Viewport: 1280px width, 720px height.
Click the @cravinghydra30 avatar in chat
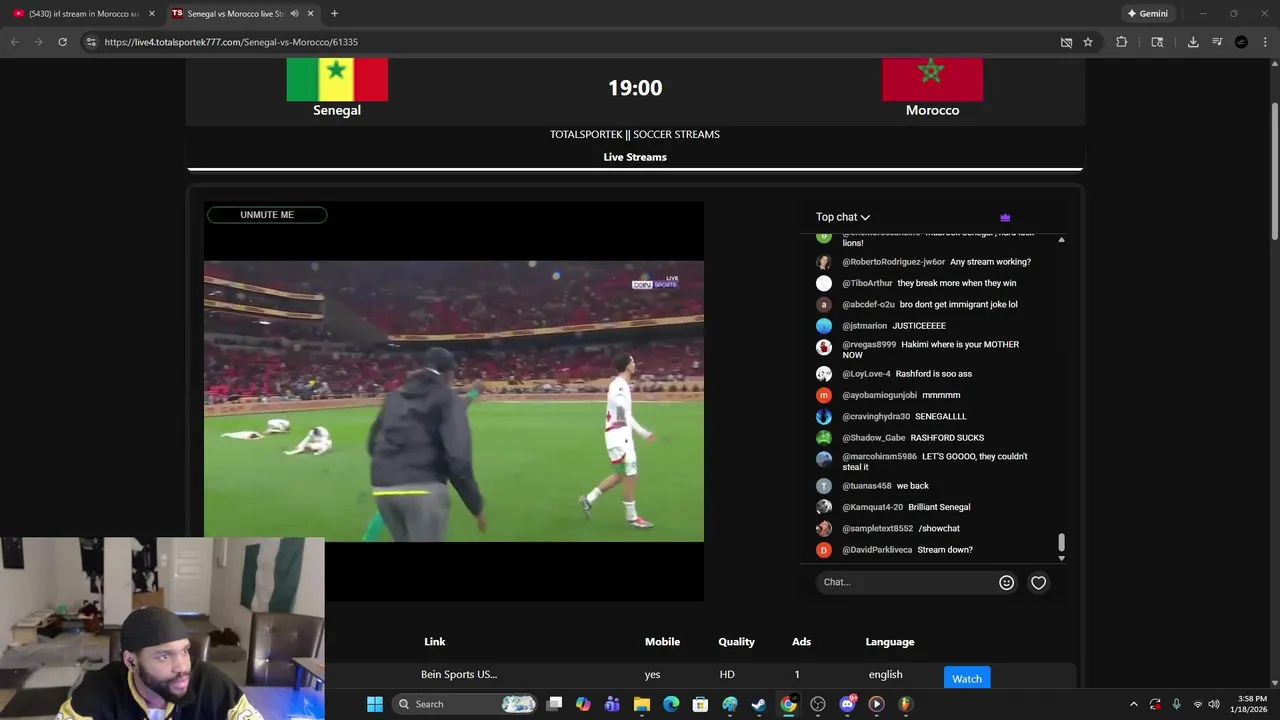tap(824, 416)
